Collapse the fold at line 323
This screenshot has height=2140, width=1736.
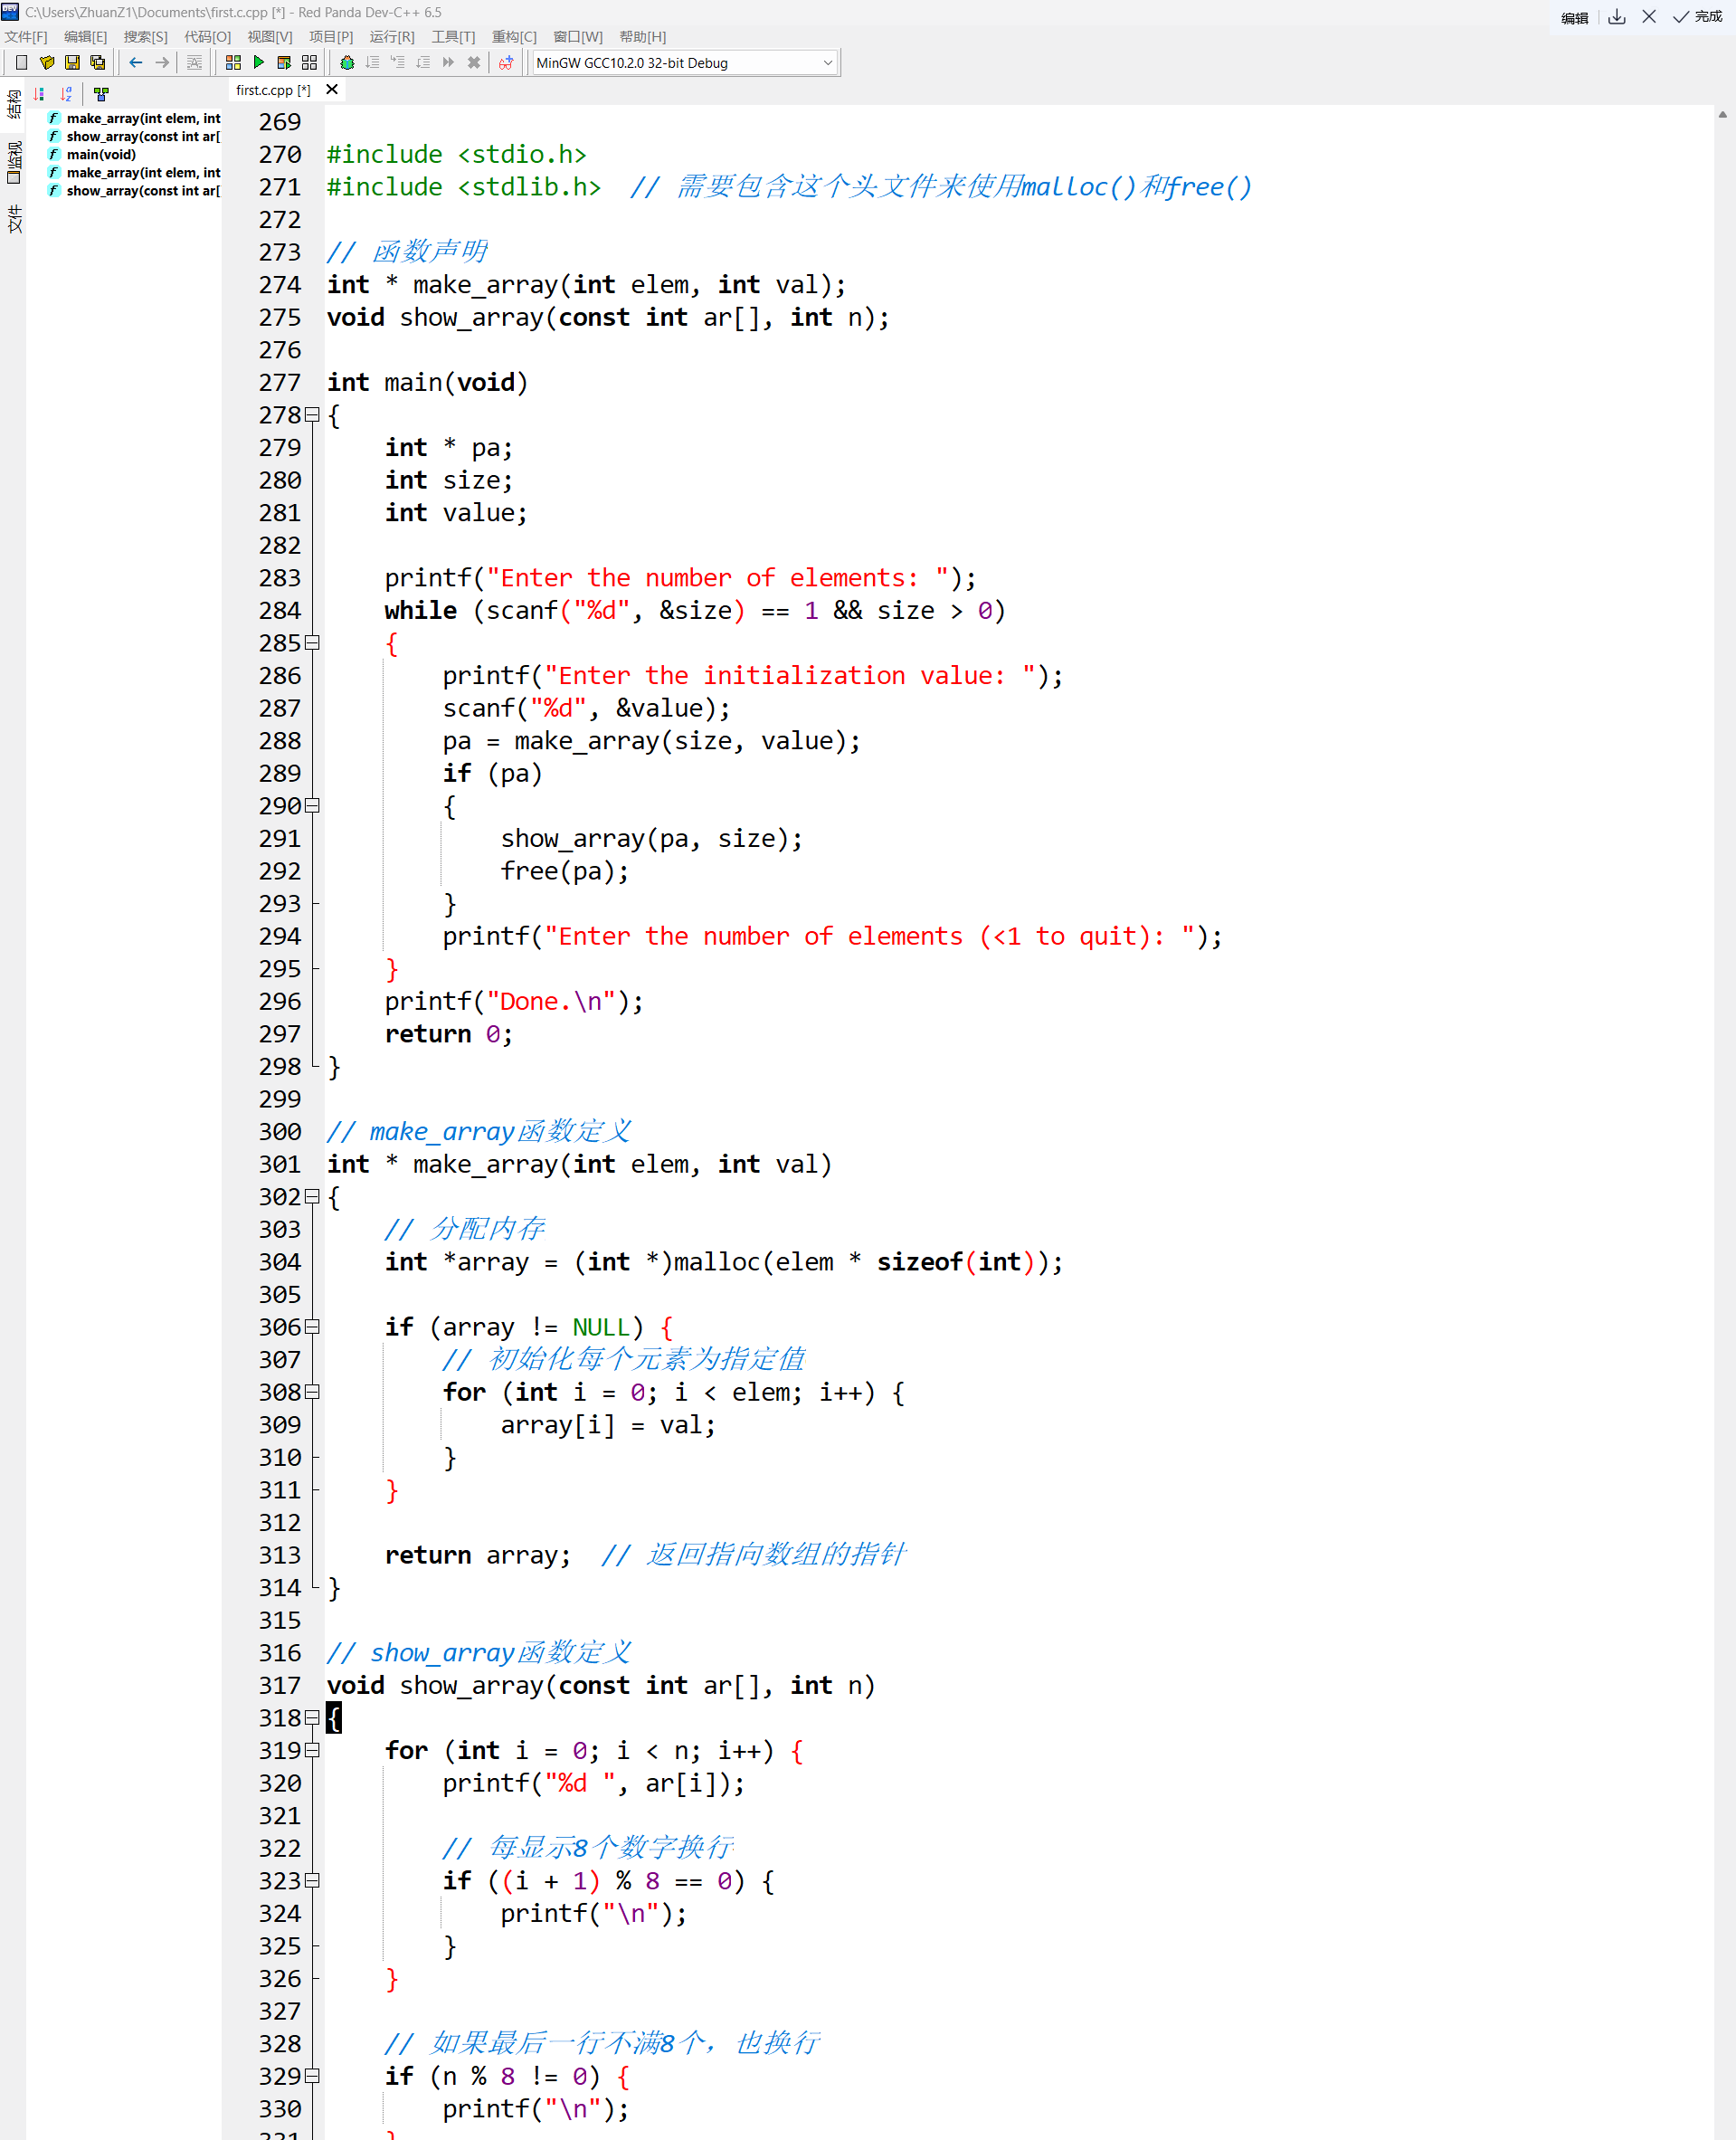pyautogui.click(x=313, y=1880)
